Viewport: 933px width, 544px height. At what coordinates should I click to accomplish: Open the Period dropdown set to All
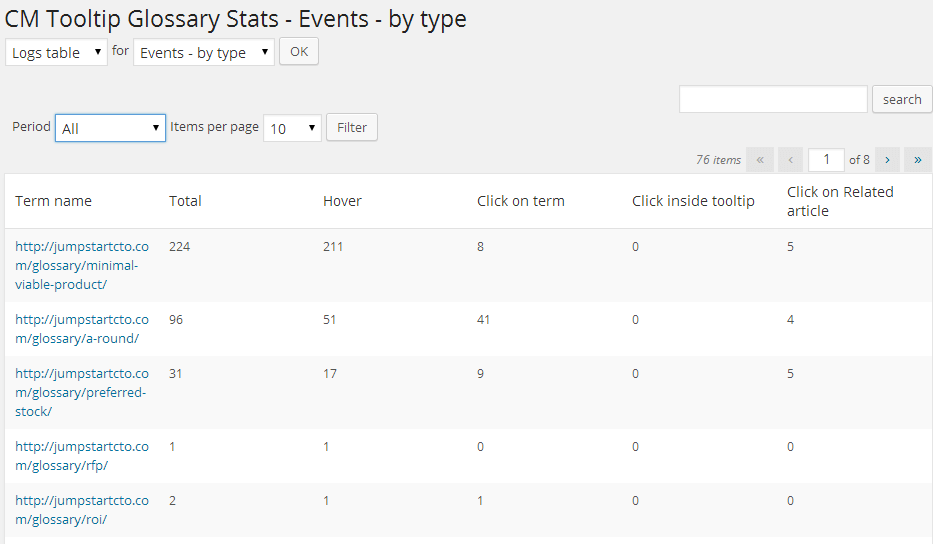coord(110,128)
